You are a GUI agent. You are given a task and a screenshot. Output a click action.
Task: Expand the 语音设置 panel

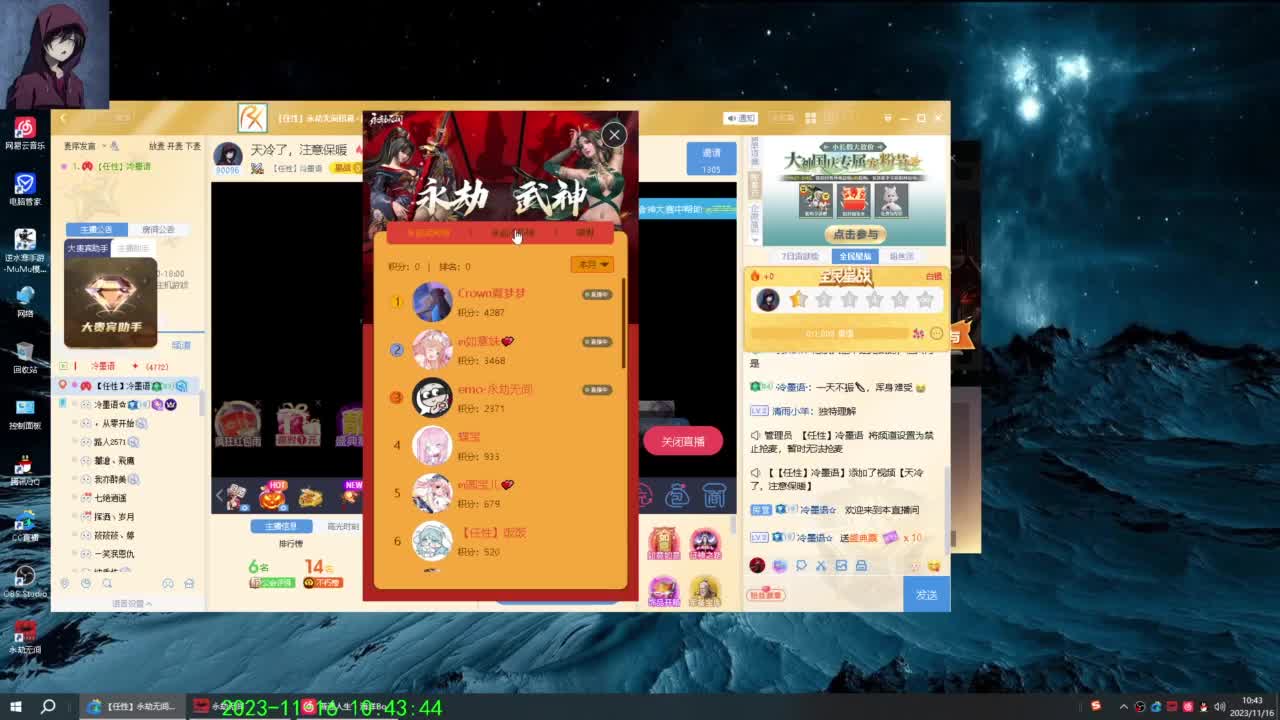[x=132, y=603]
